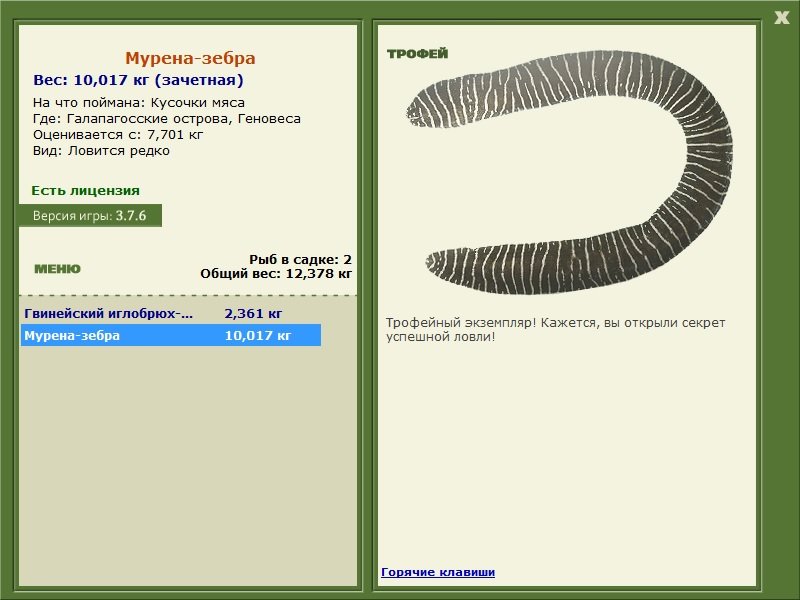Click the Мурена-зебра title heading

(x=190, y=58)
